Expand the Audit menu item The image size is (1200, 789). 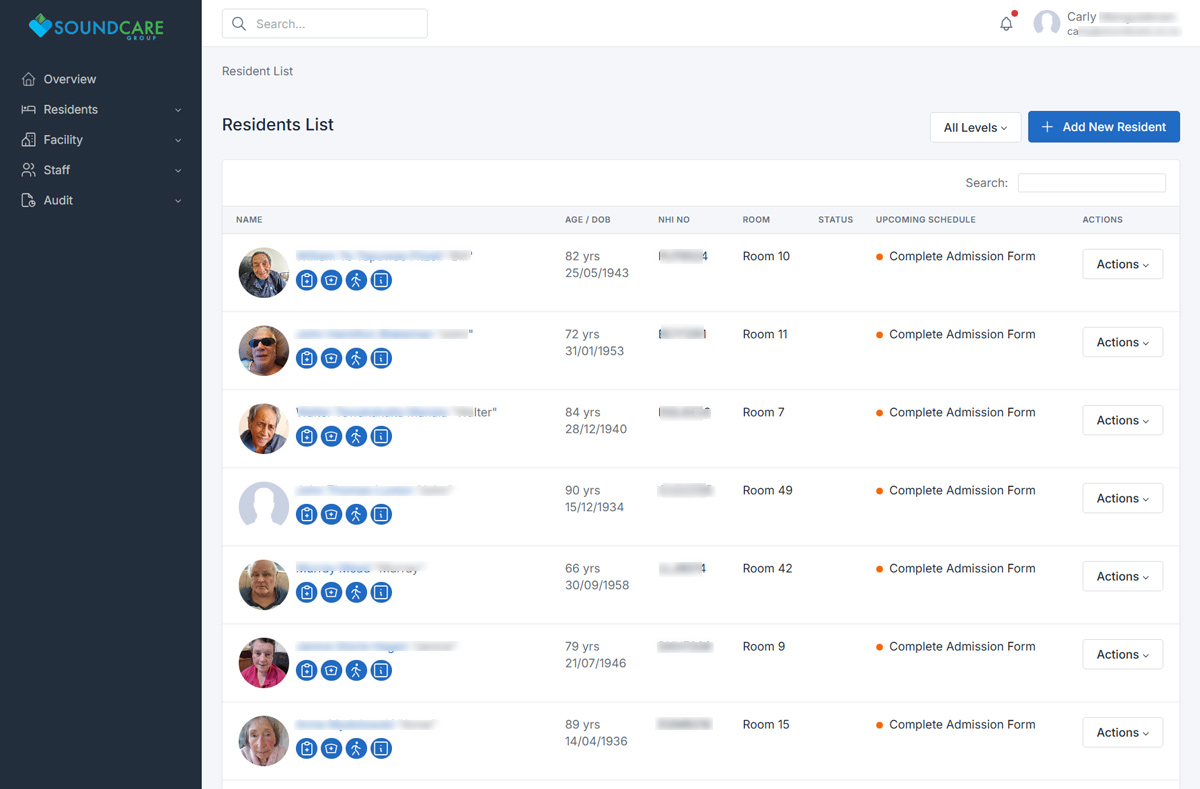pos(101,200)
